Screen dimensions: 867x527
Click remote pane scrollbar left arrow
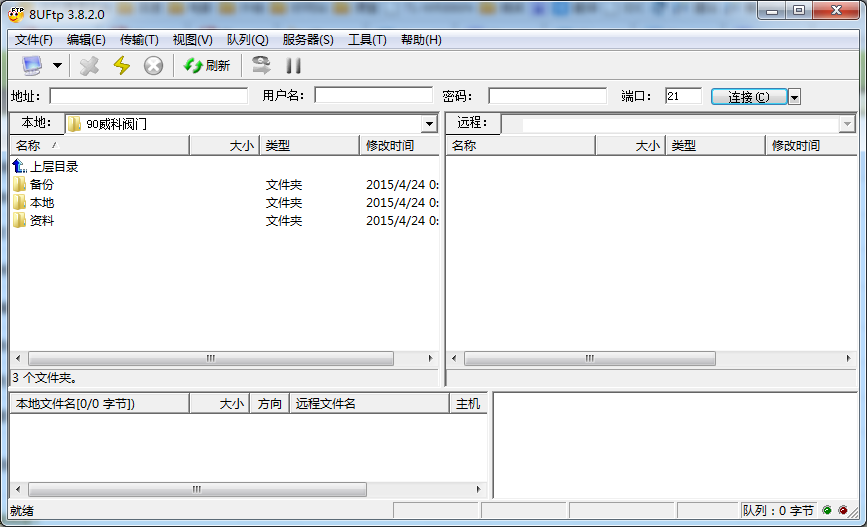tap(454, 358)
